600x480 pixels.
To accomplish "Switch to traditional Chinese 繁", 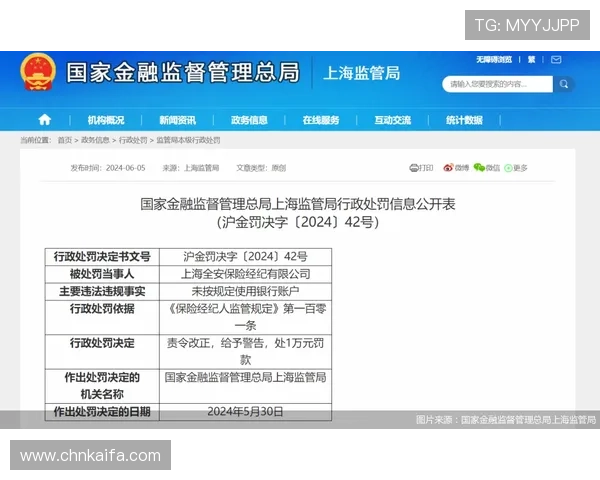I will pos(531,59).
